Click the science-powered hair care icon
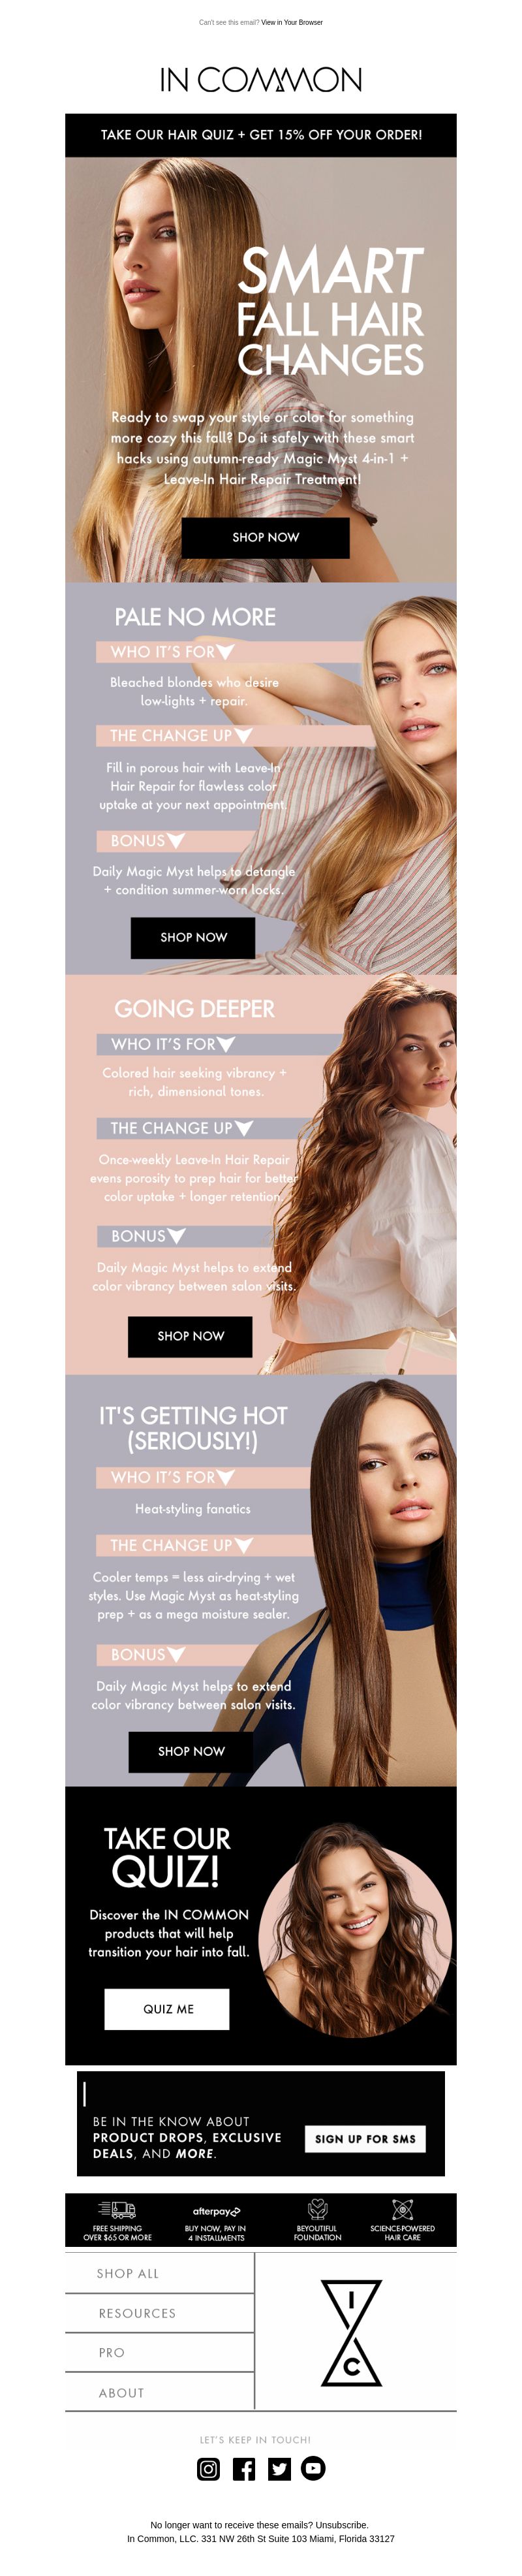The width and height of the screenshot is (522, 2576). (402, 2209)
